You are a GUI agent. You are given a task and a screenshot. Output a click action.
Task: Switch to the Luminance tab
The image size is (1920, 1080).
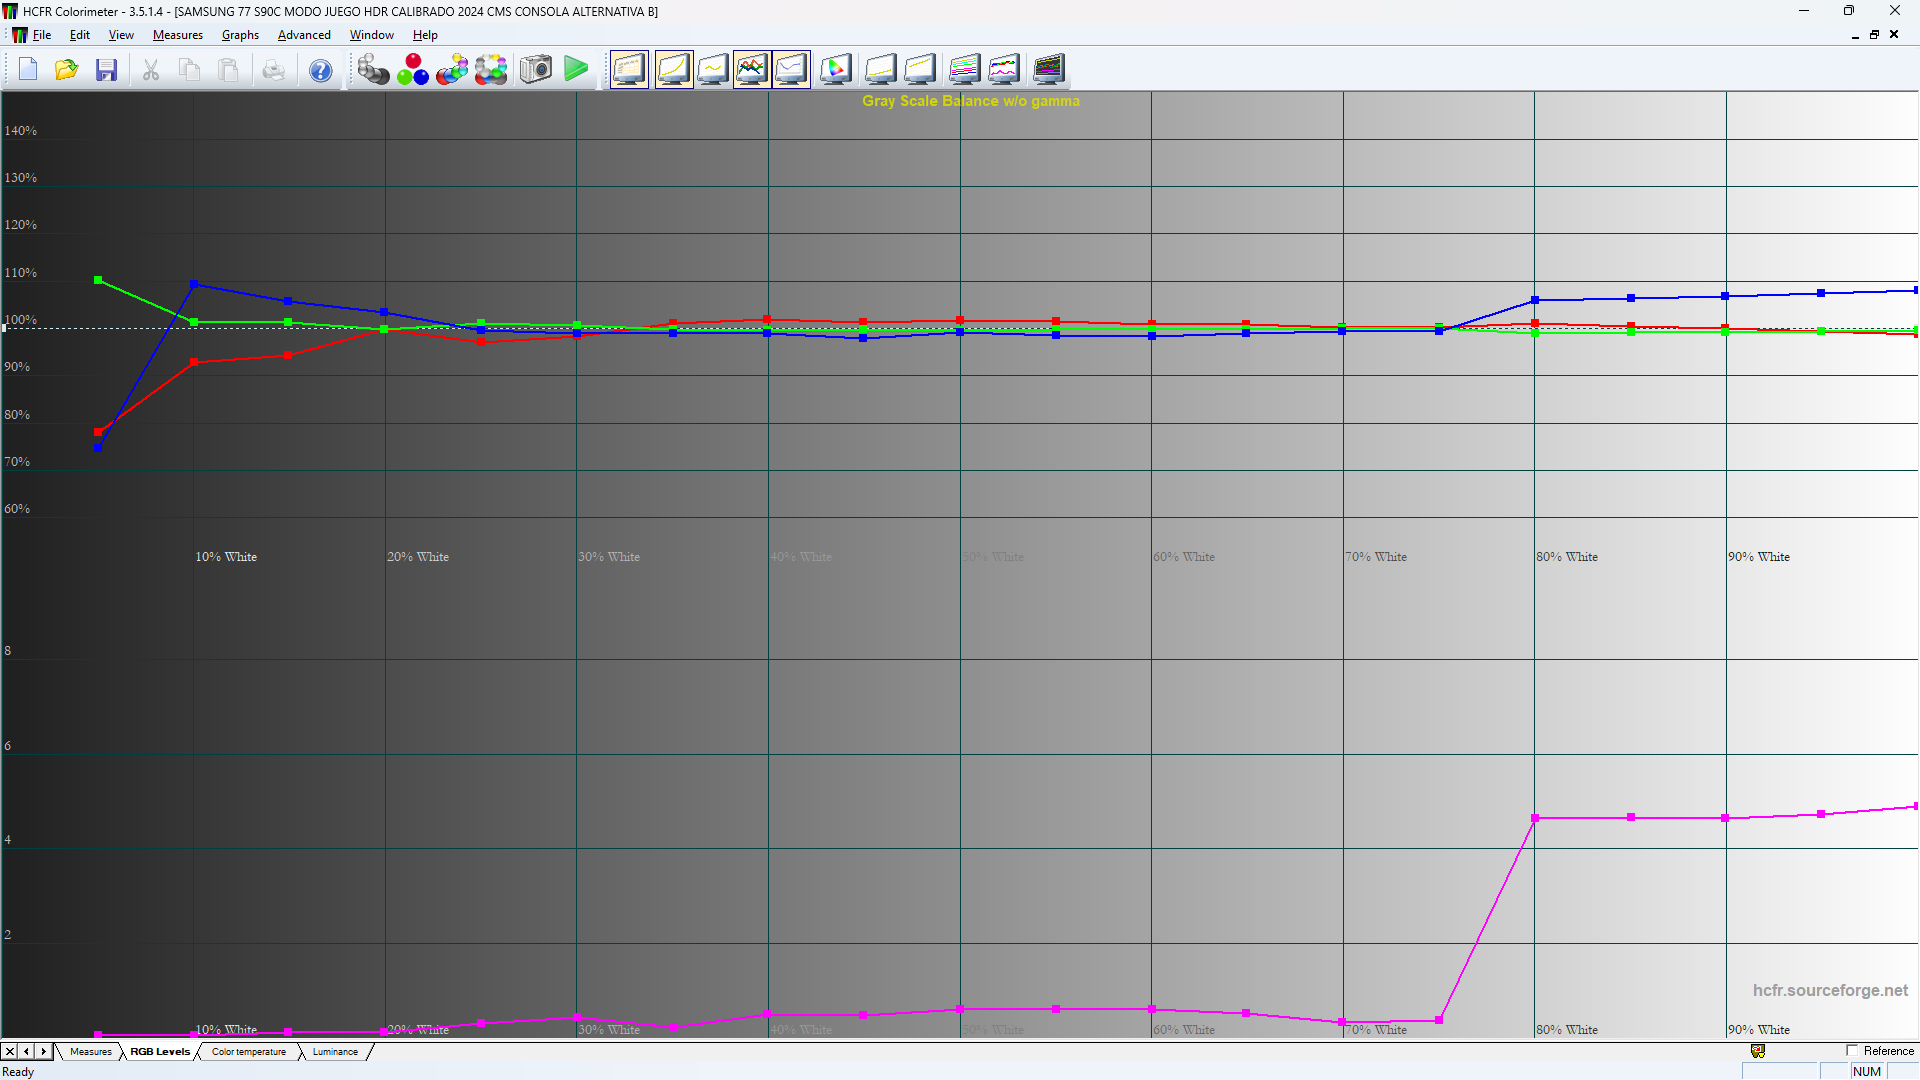[x=335, y=1052]
